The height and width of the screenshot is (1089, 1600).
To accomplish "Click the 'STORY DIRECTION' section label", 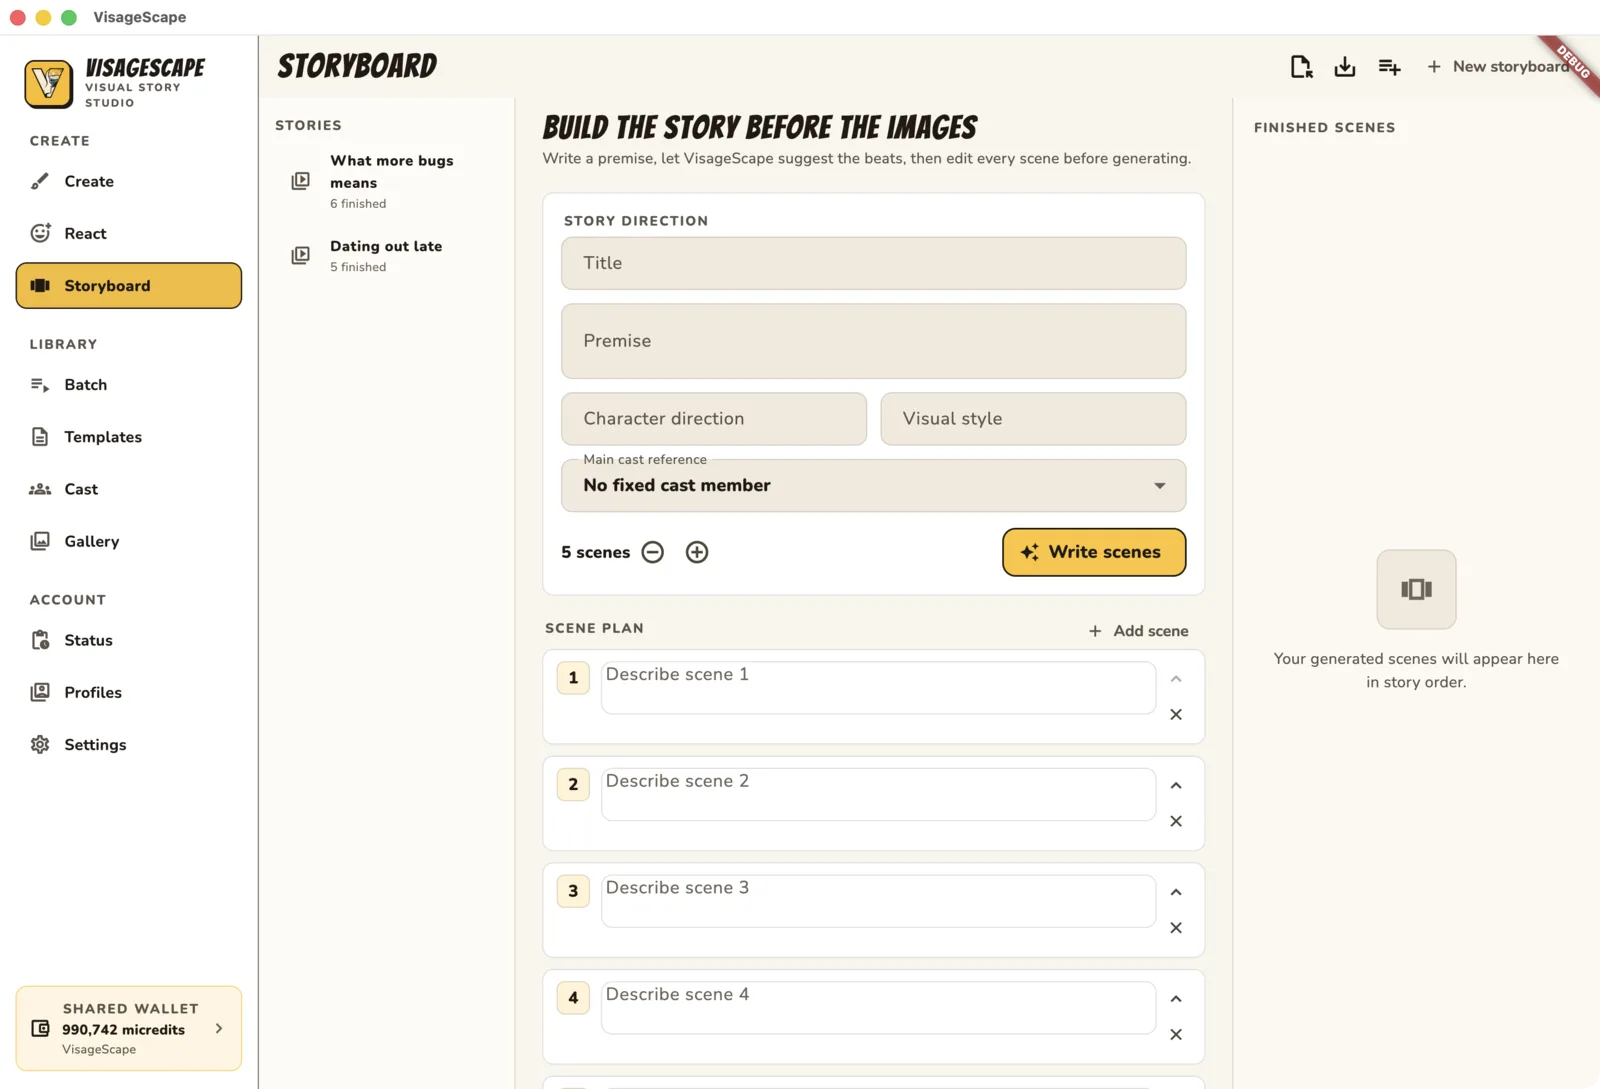I will [x=636, y=221].
